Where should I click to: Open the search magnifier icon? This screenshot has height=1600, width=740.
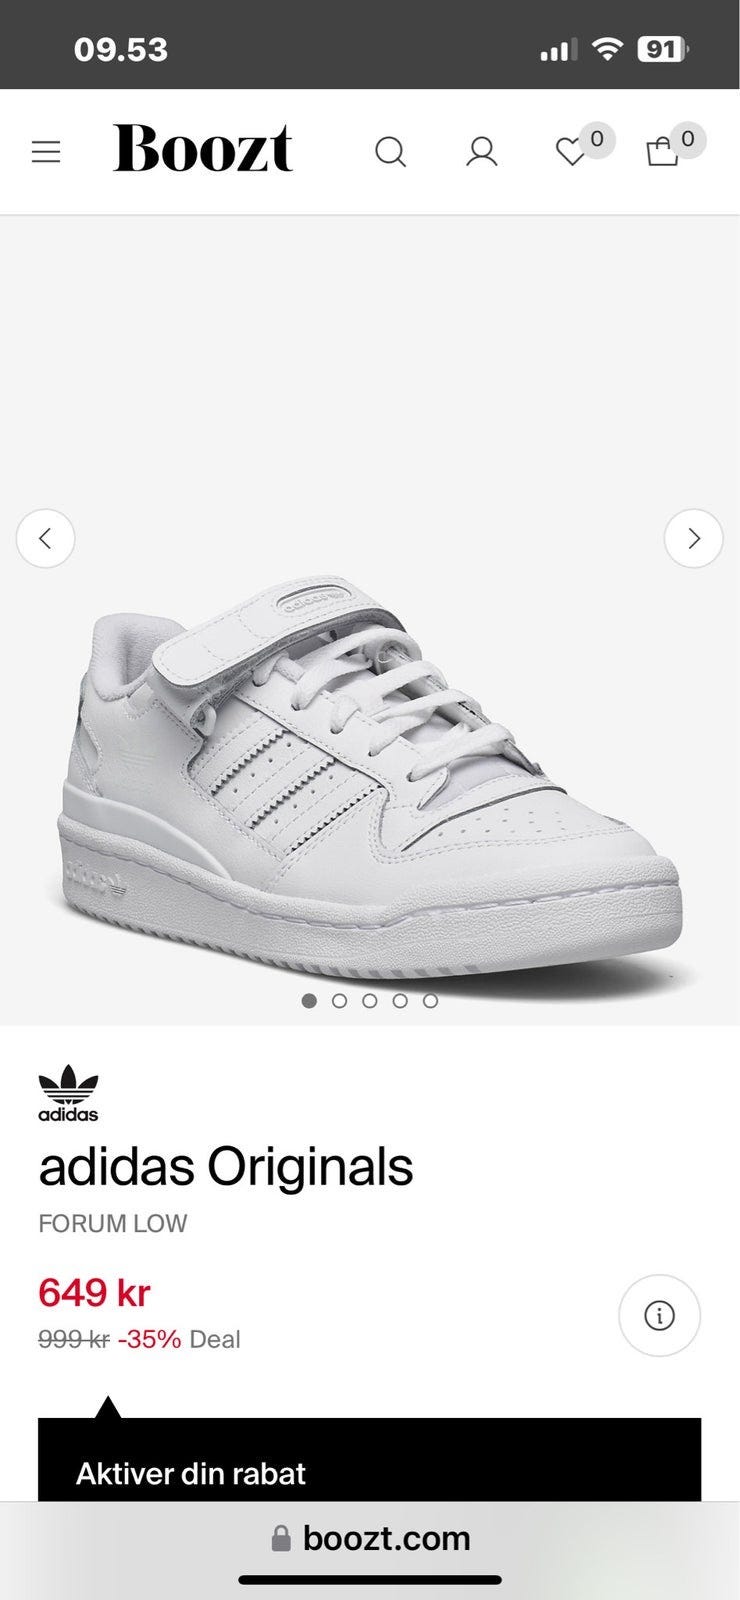click(390, 152)
